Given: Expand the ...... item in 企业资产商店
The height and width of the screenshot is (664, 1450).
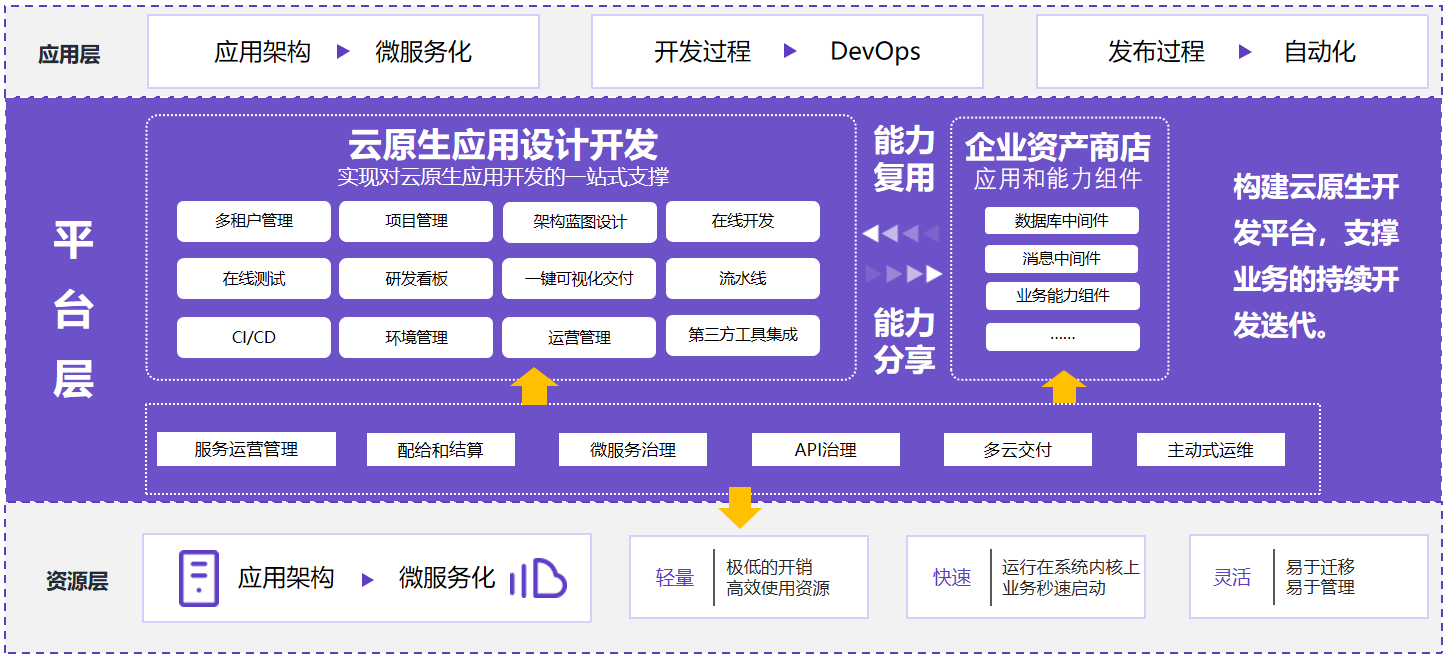Looking at the screenshot, I should (1062, 337).
